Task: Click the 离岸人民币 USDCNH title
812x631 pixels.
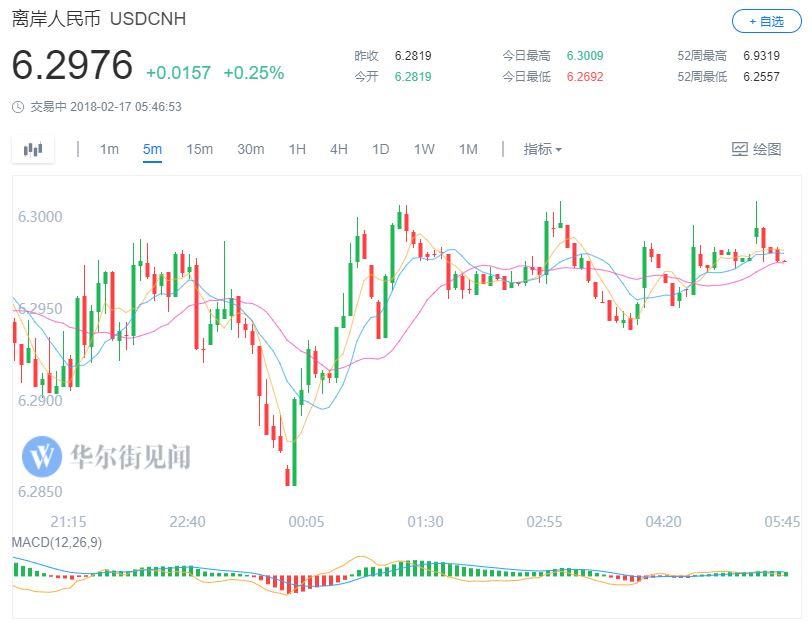Action: coord(98,20)
